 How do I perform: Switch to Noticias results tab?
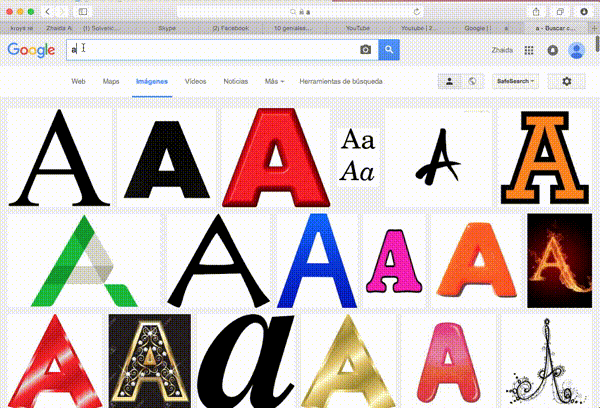tap(236, 81)
